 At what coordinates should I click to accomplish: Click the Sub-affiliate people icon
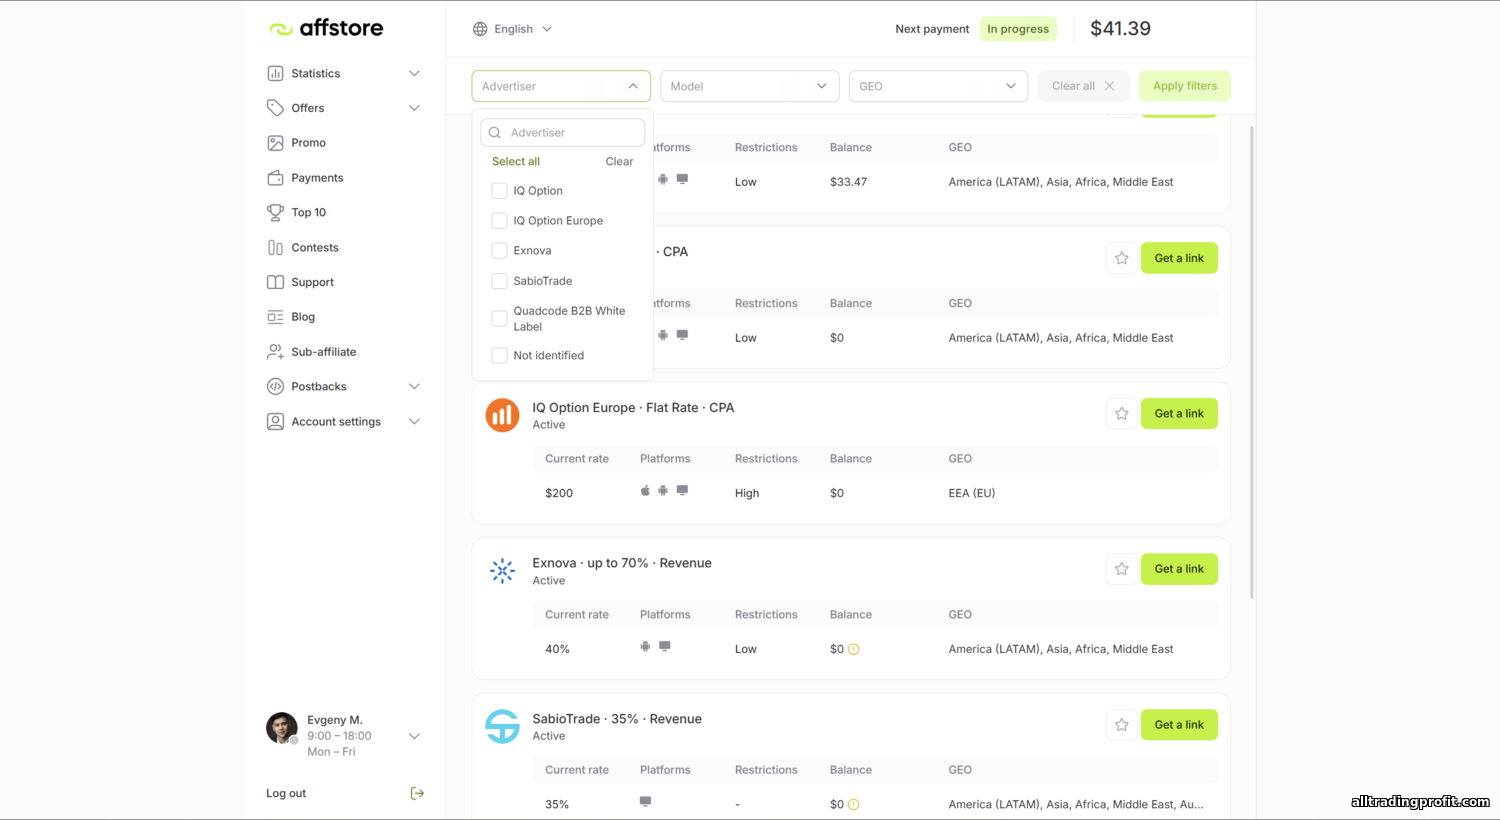(x=275, y=352)
